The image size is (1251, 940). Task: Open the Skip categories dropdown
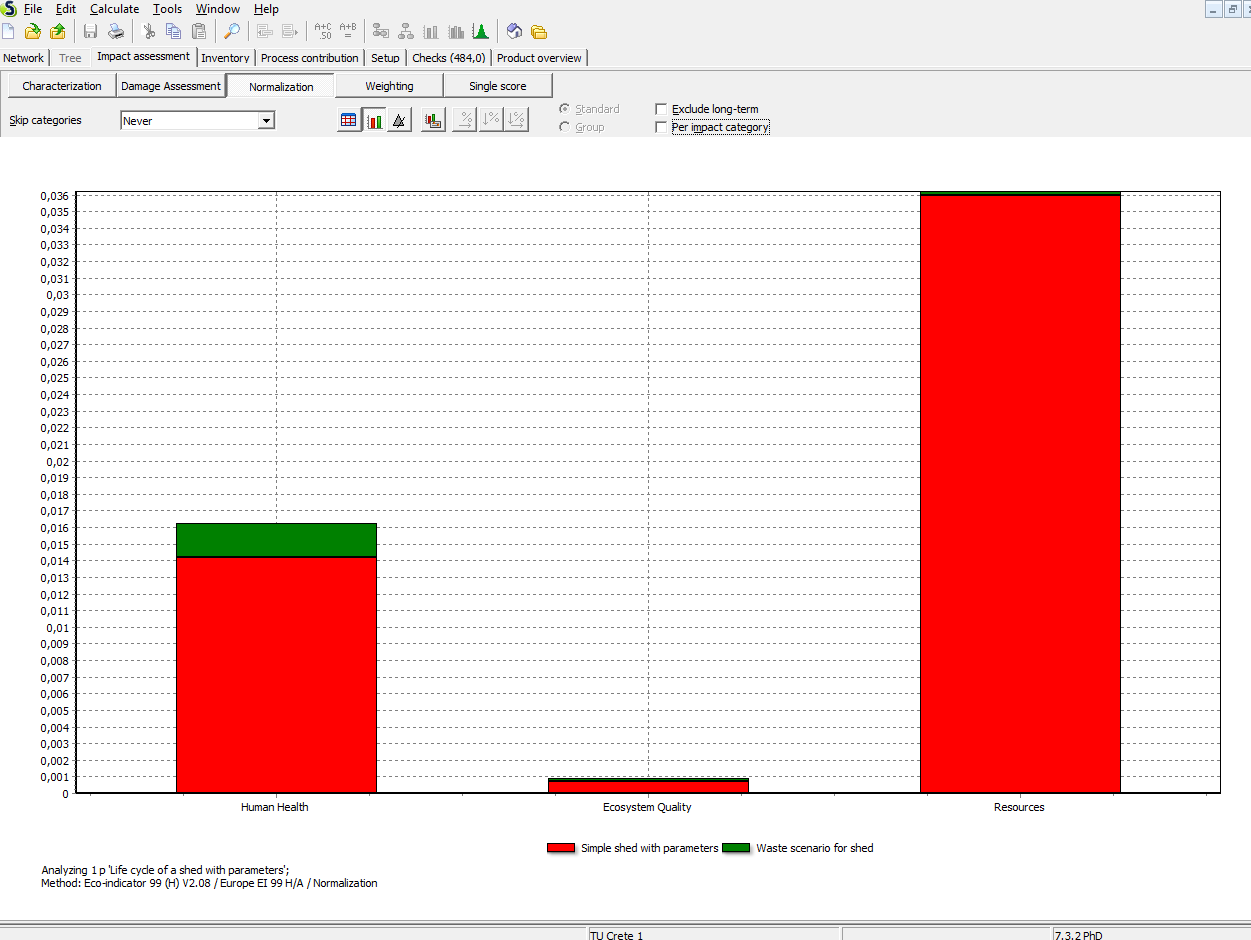(266, 121)
